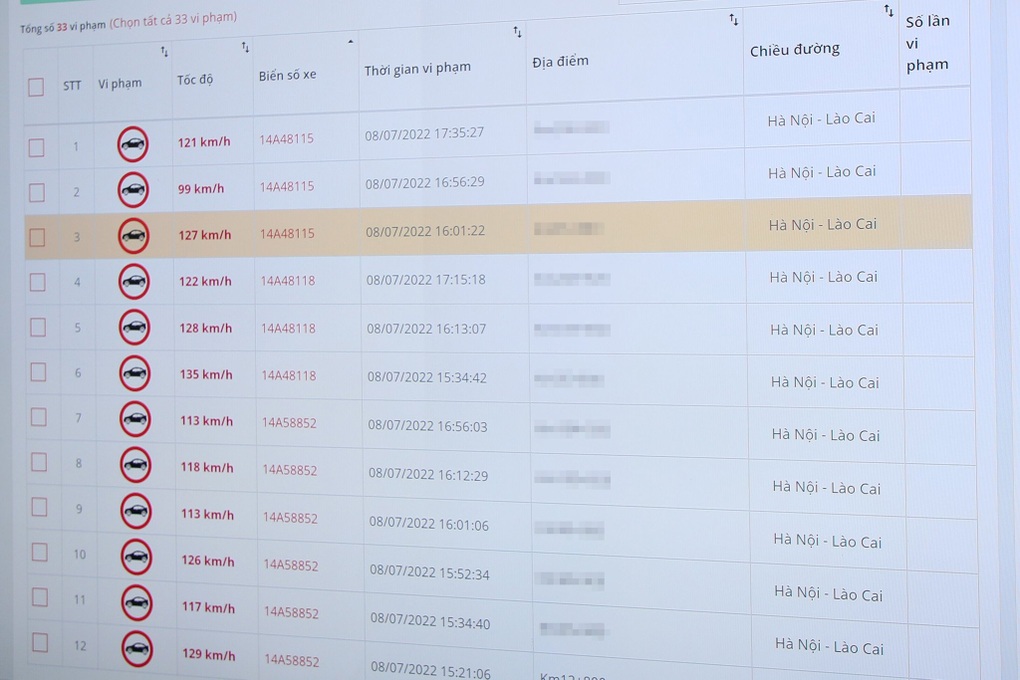
Task: Check the box for row 6
Action: [x=38, y=372]
